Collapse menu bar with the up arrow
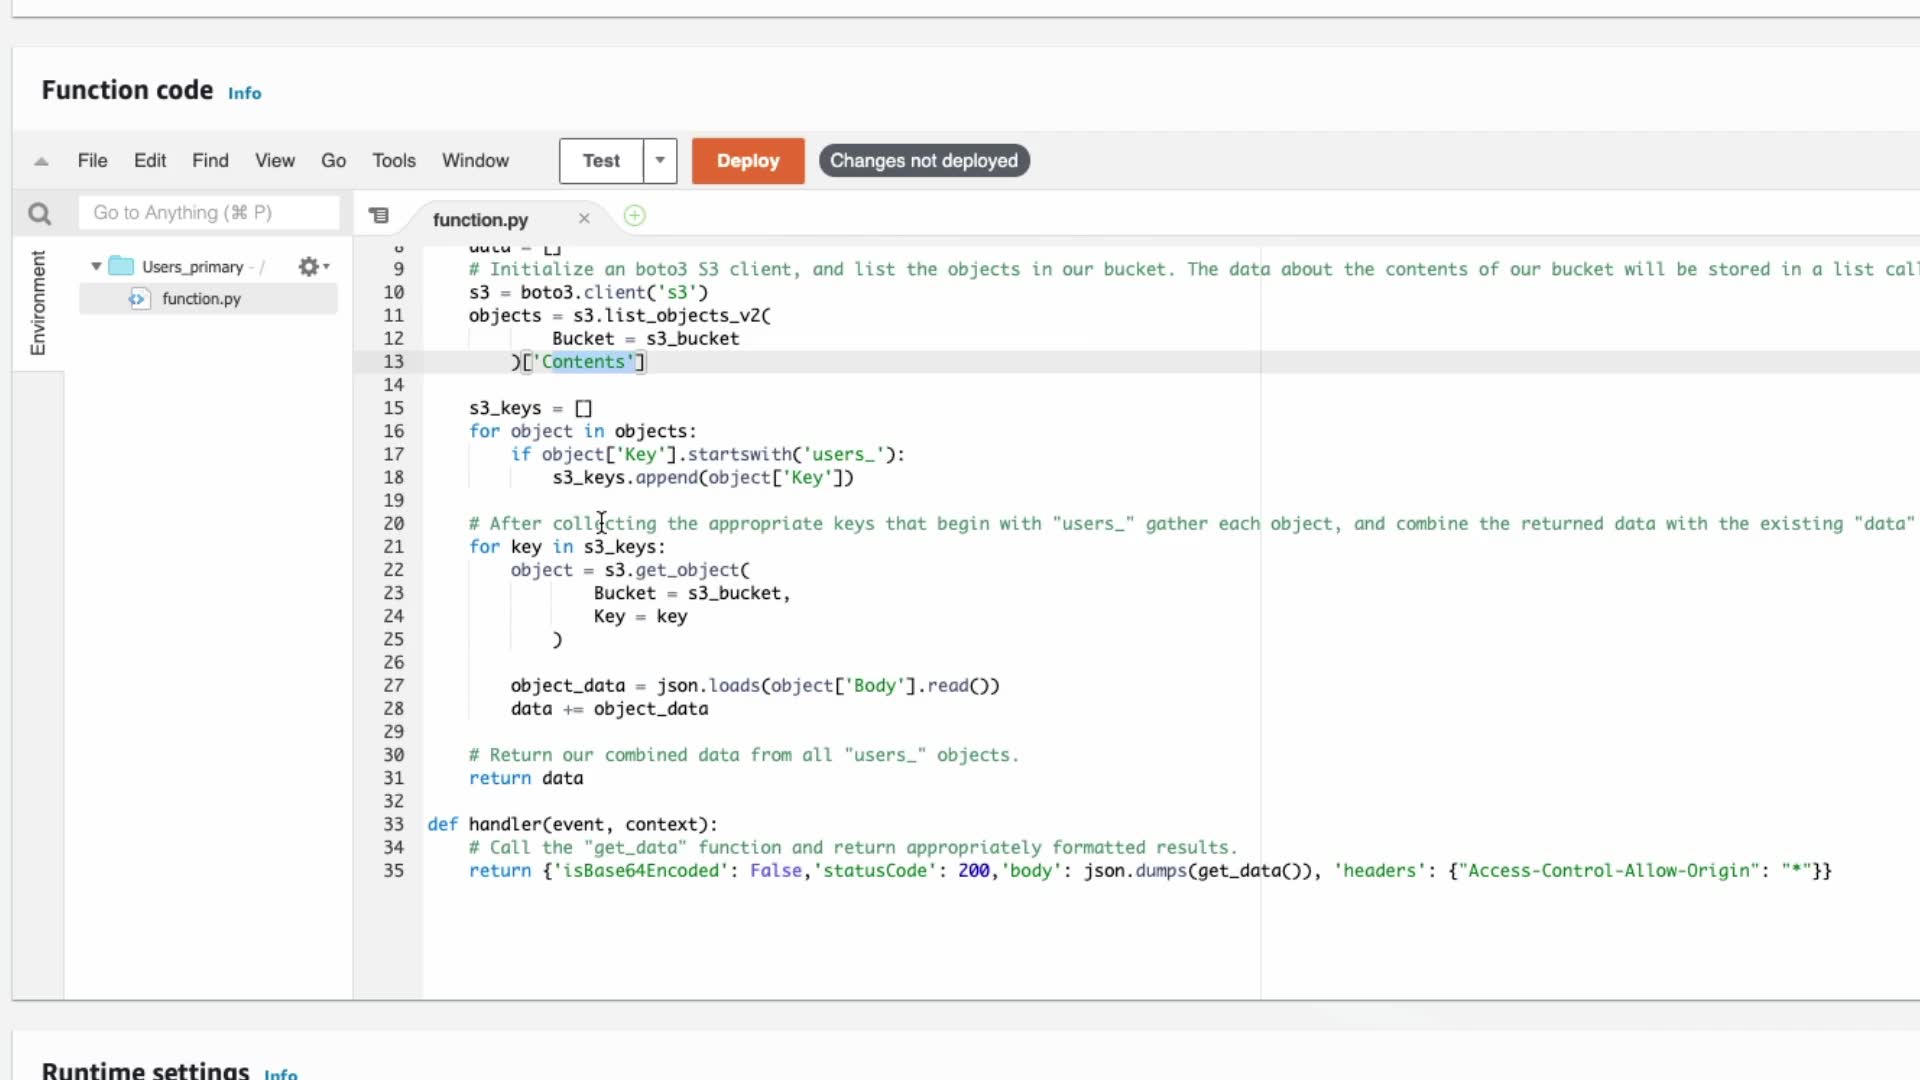This screenshot has height=1080, width=1920. pos(41,161)
